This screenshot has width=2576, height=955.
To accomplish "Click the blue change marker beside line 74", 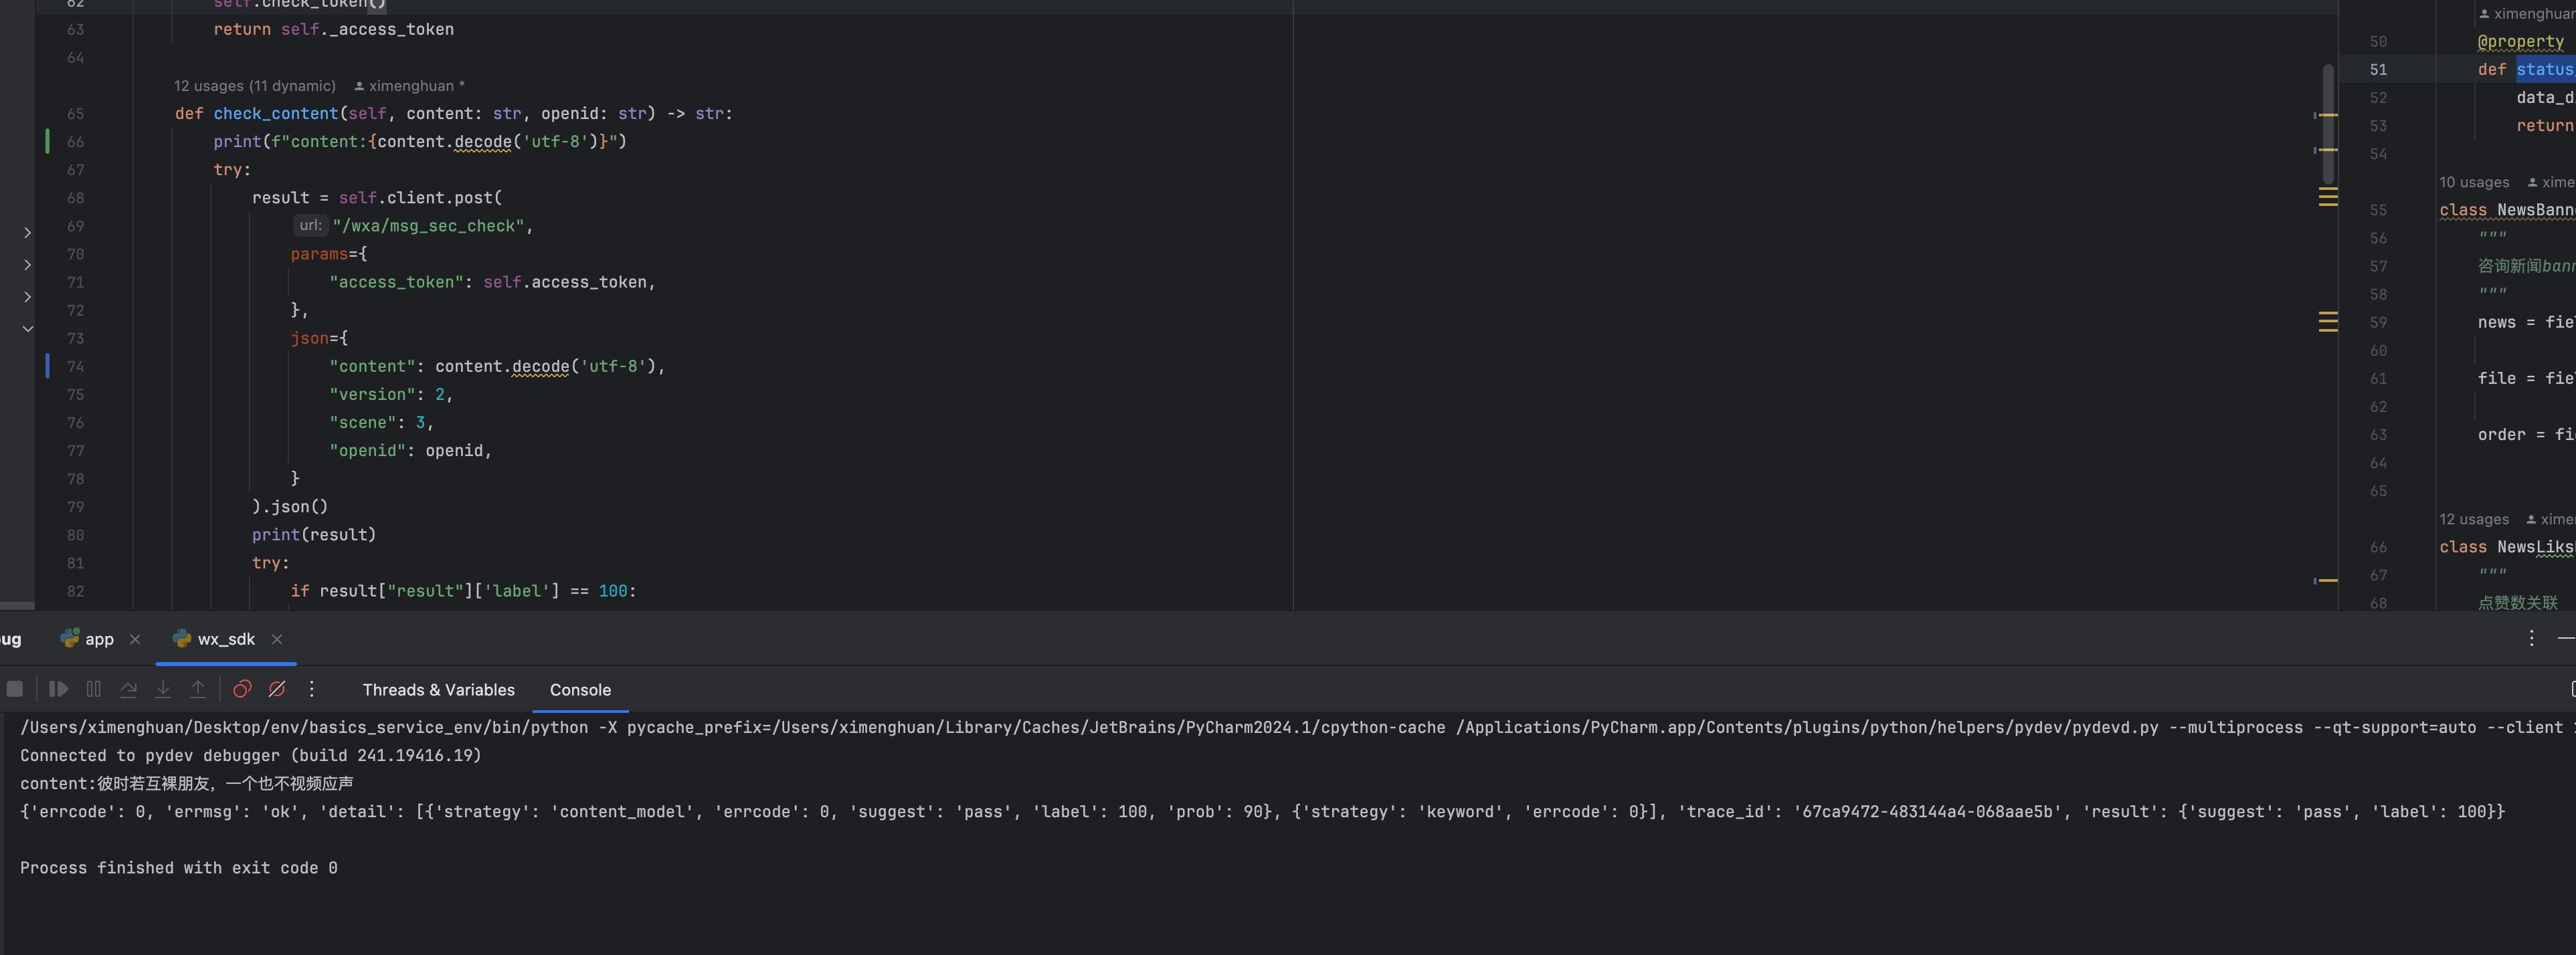I will point(47,366).
